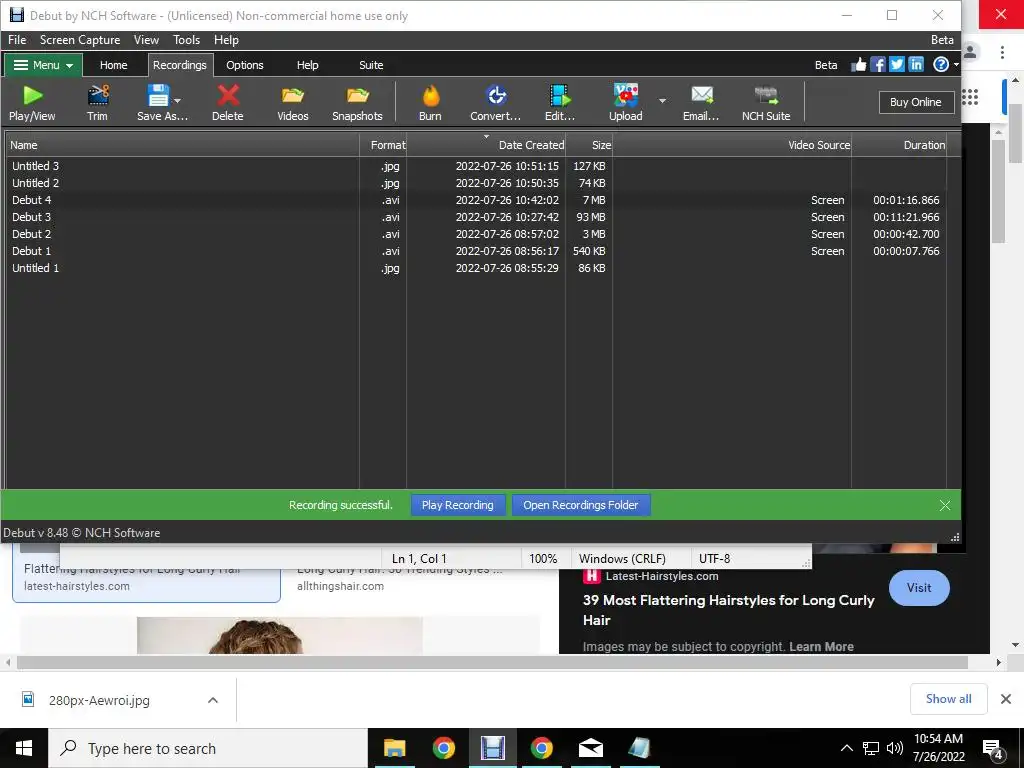Sort by the Size column header
Image resolution: width=1024 pixels, height=768 pixels.
[x=589, y=144]
